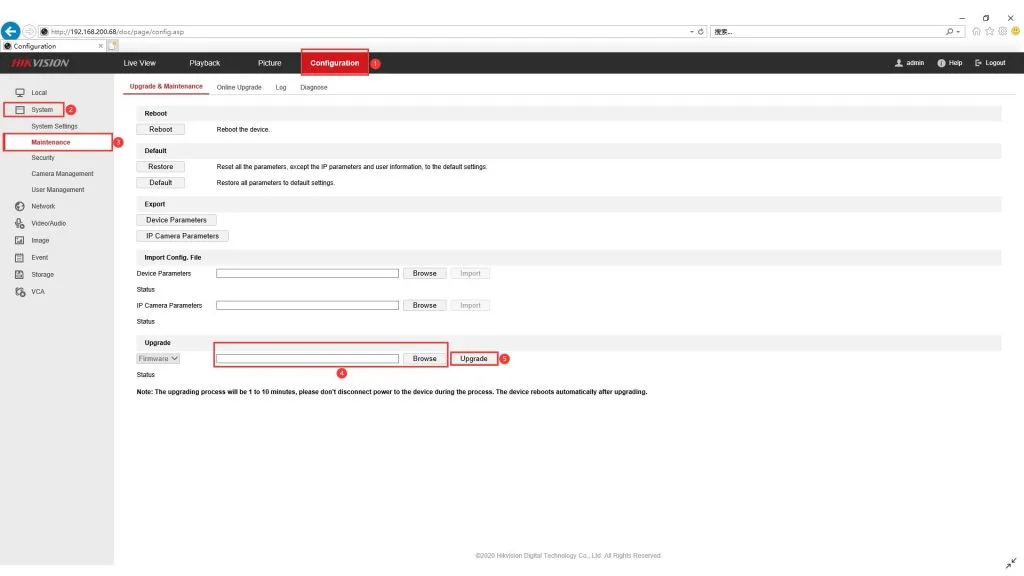Image resolution: width=1024 pixels, height=576 pixels.
Task: Open the Picture tab
Action: click(x=270, y=63)
